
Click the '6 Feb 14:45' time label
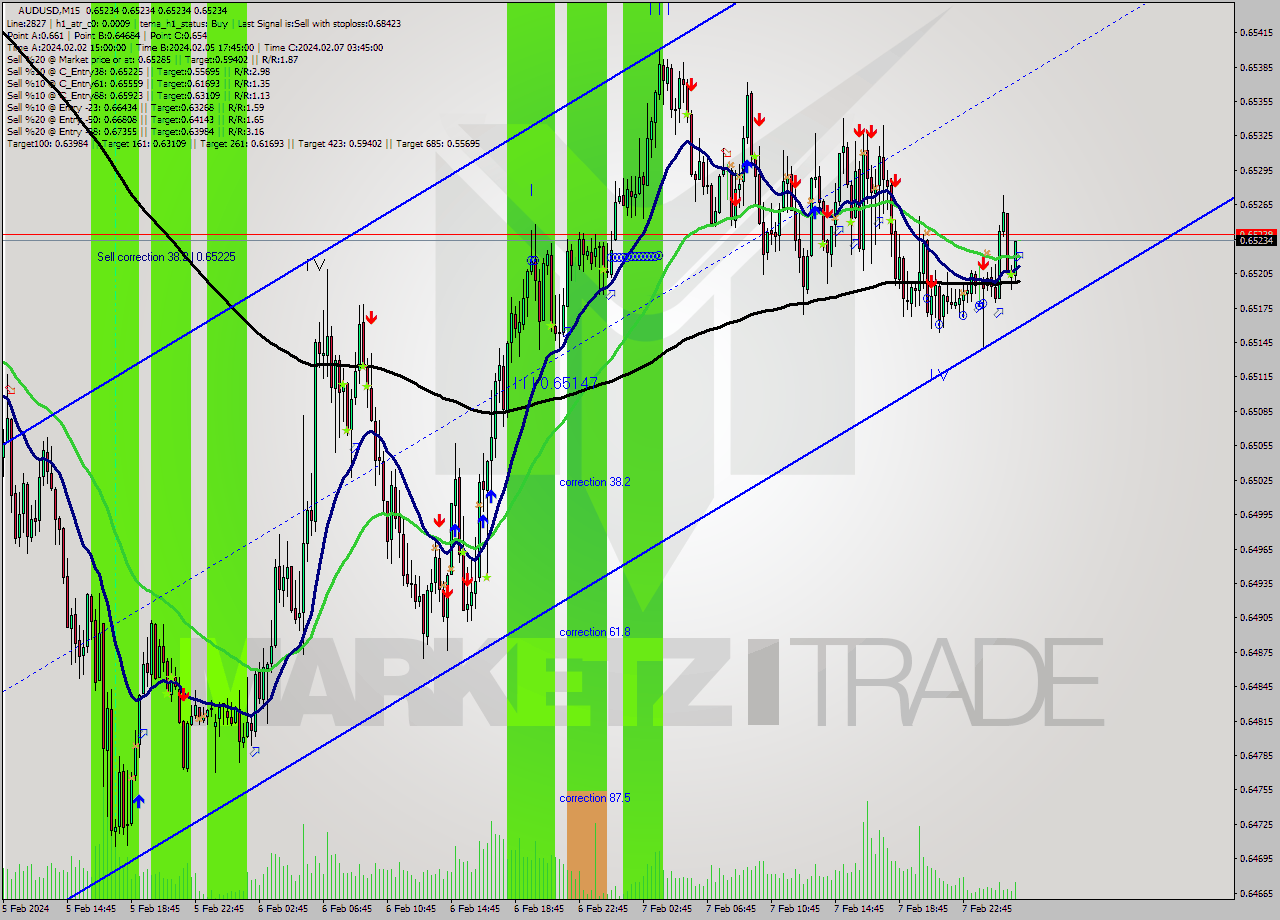coord(475,909)
